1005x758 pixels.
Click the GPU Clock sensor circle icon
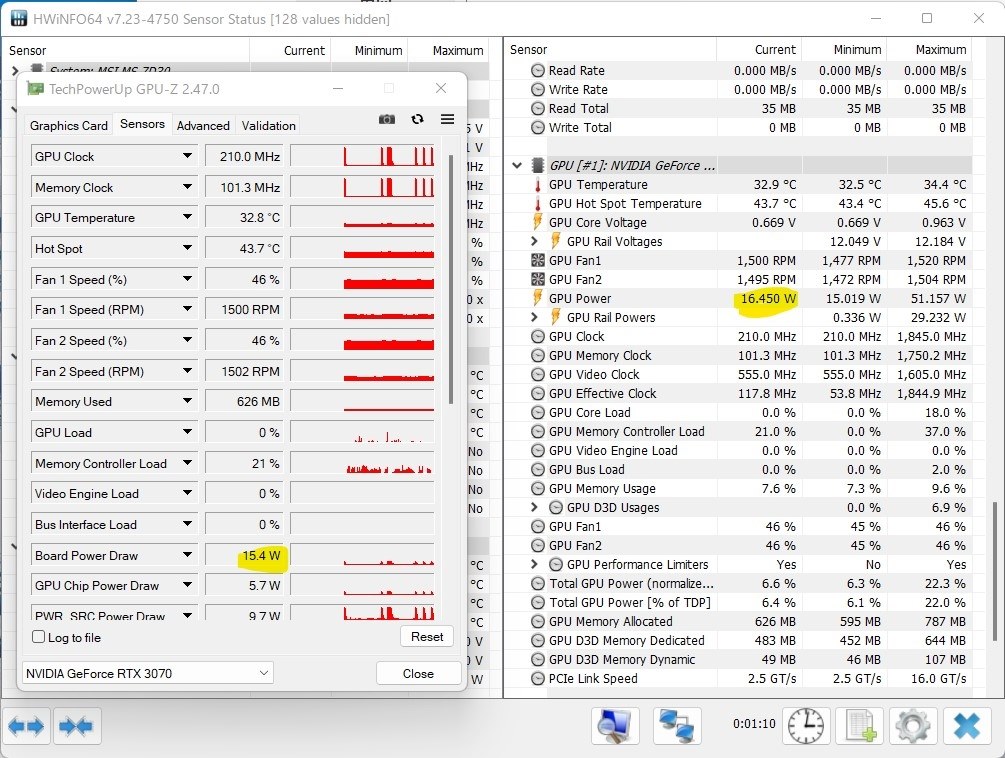538,336
